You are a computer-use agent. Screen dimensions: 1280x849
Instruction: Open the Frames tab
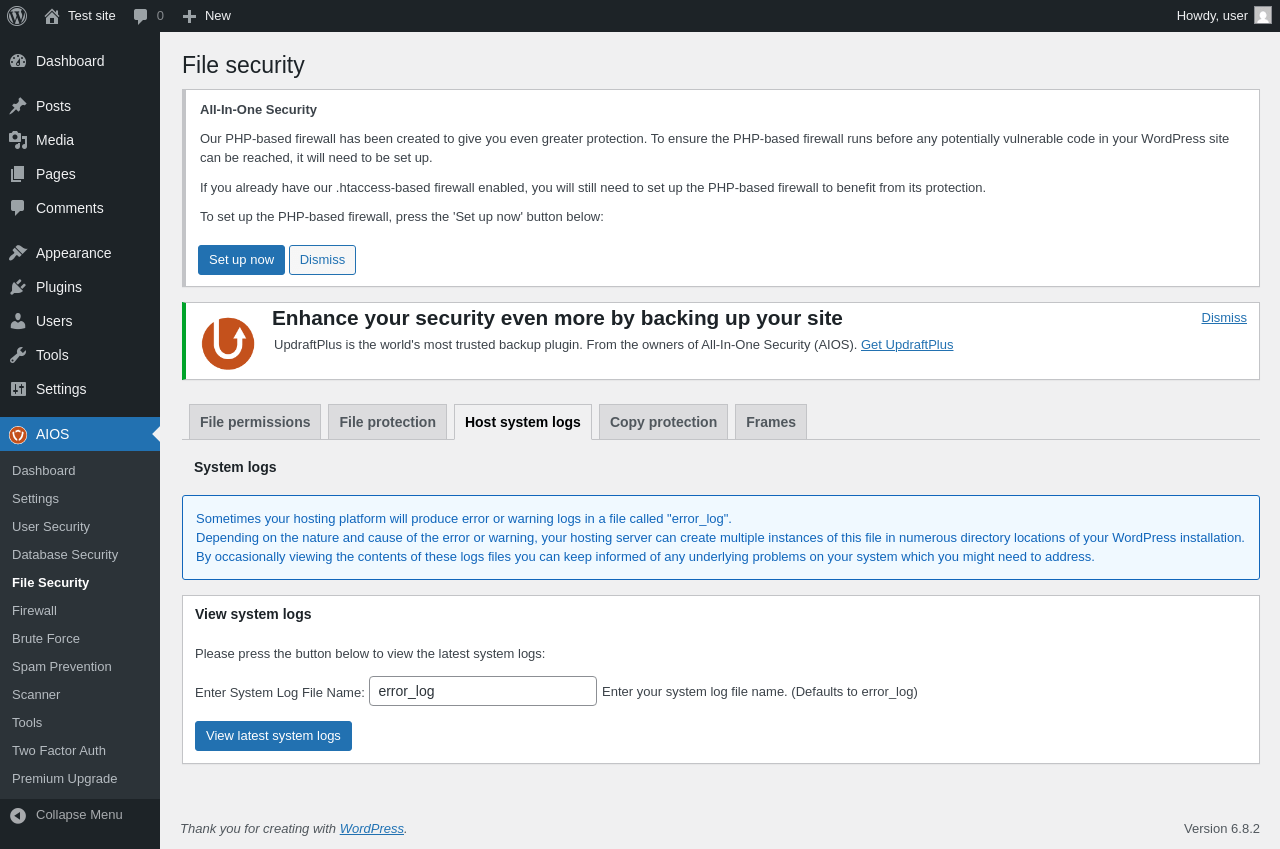click(771, 422)
